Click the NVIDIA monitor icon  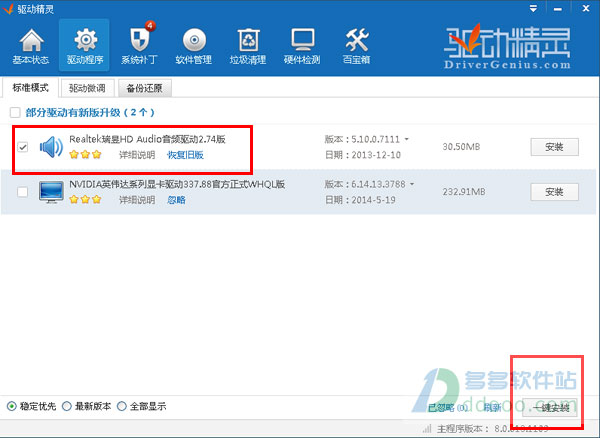51,192
